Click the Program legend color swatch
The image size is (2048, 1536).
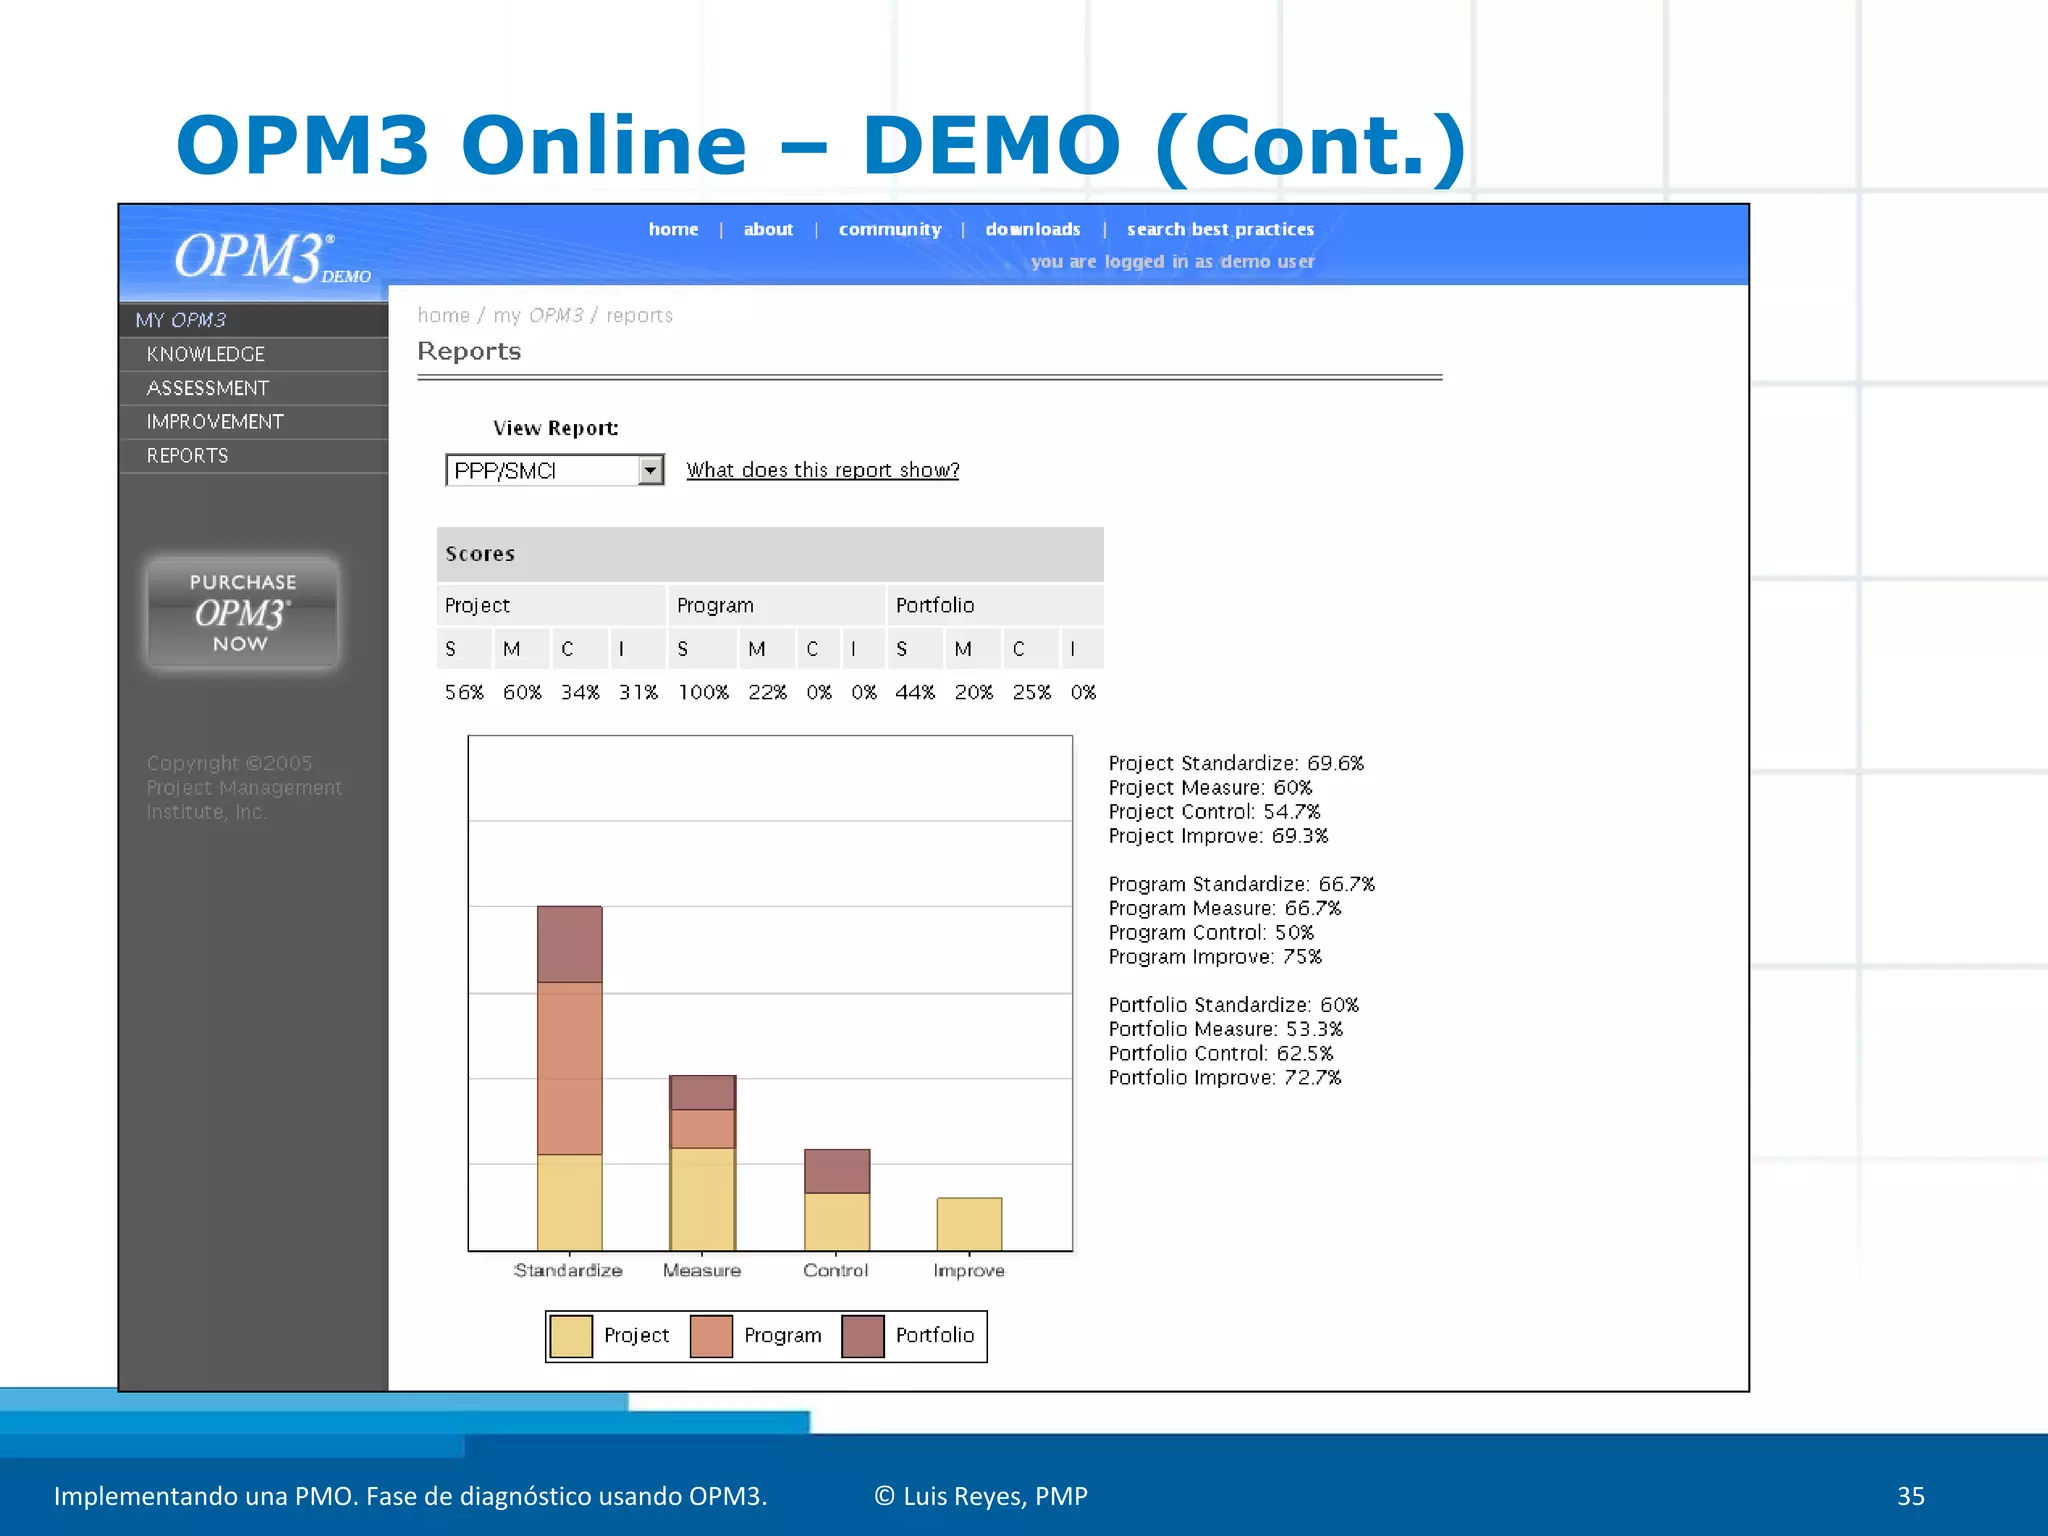coord(711,1336)
